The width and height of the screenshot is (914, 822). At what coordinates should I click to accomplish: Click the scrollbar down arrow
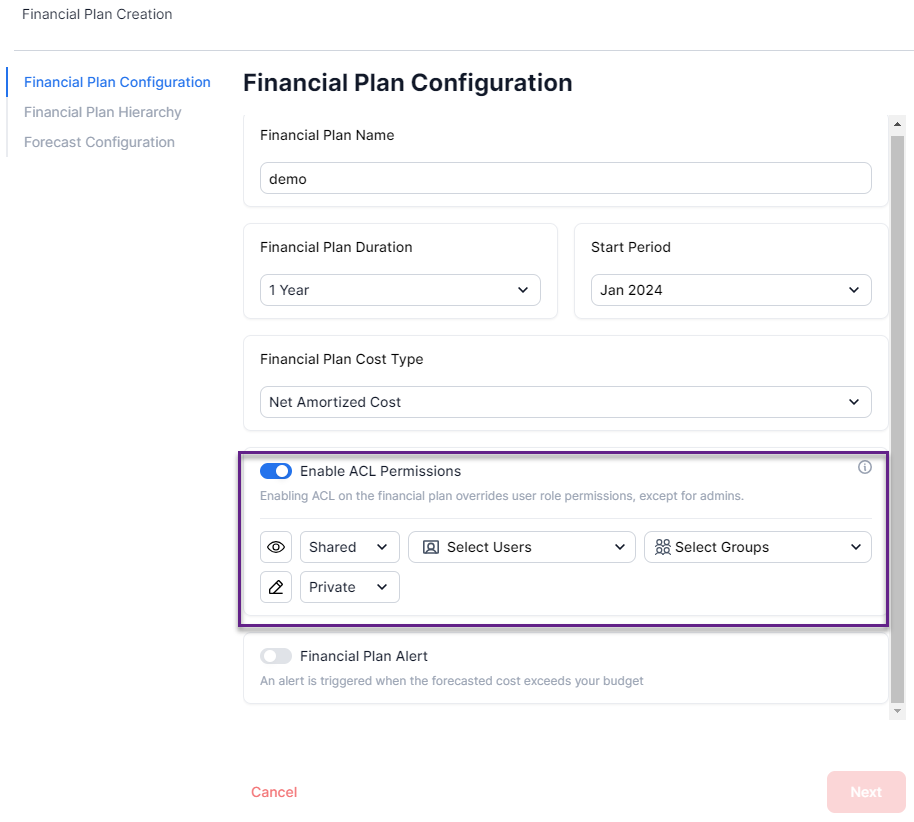tap(897, 710)
